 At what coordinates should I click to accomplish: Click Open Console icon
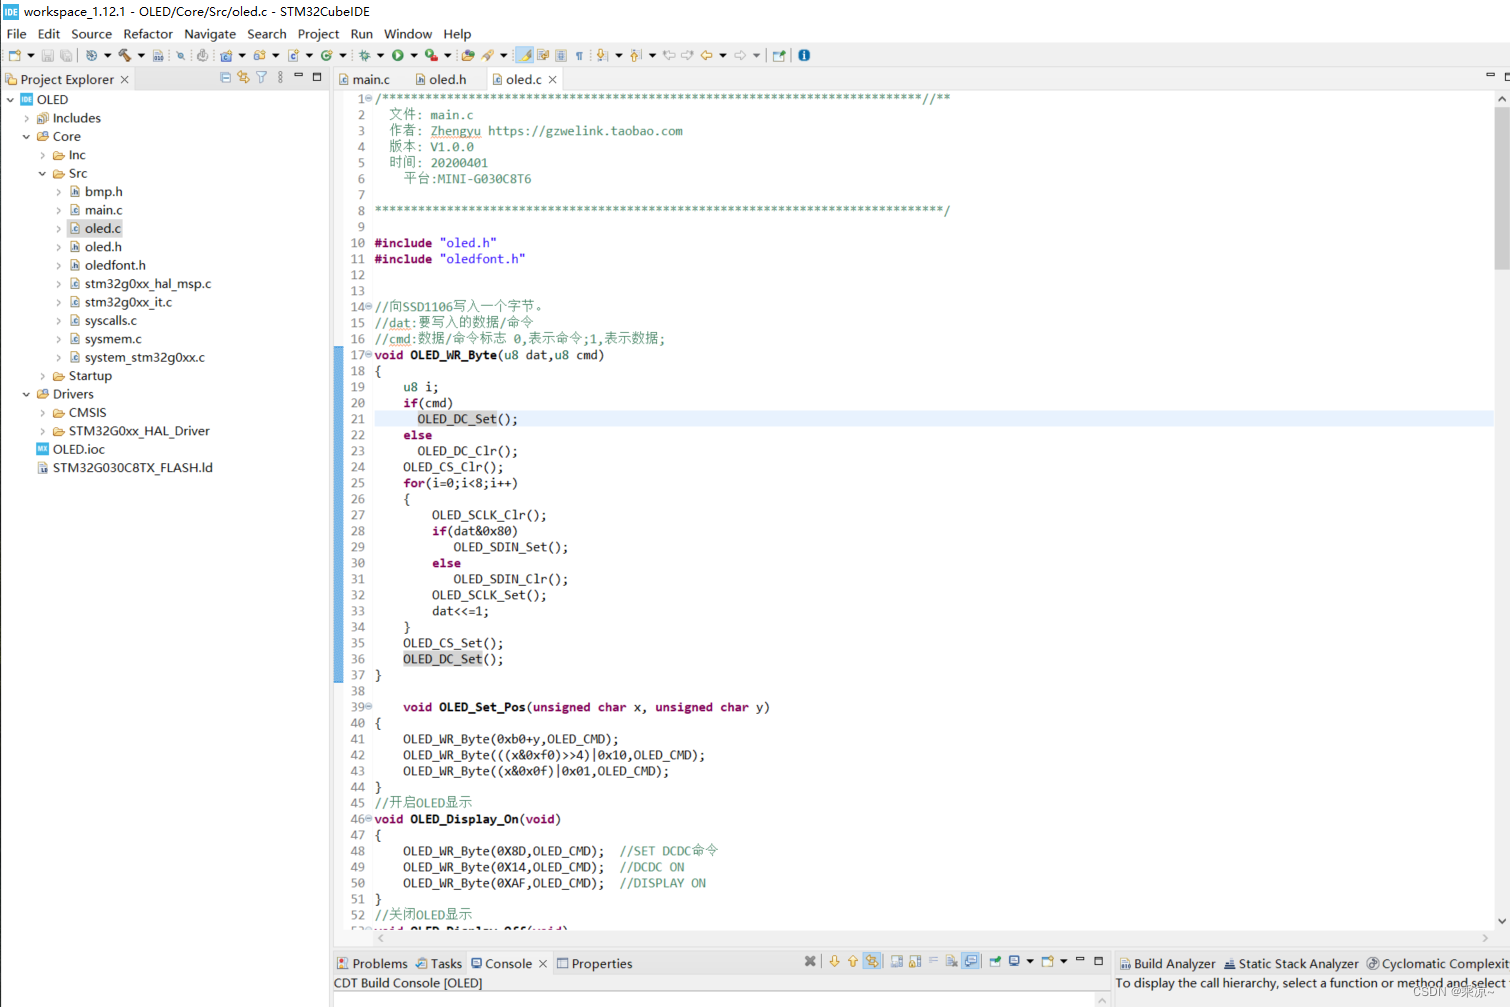coord(1047,961)
